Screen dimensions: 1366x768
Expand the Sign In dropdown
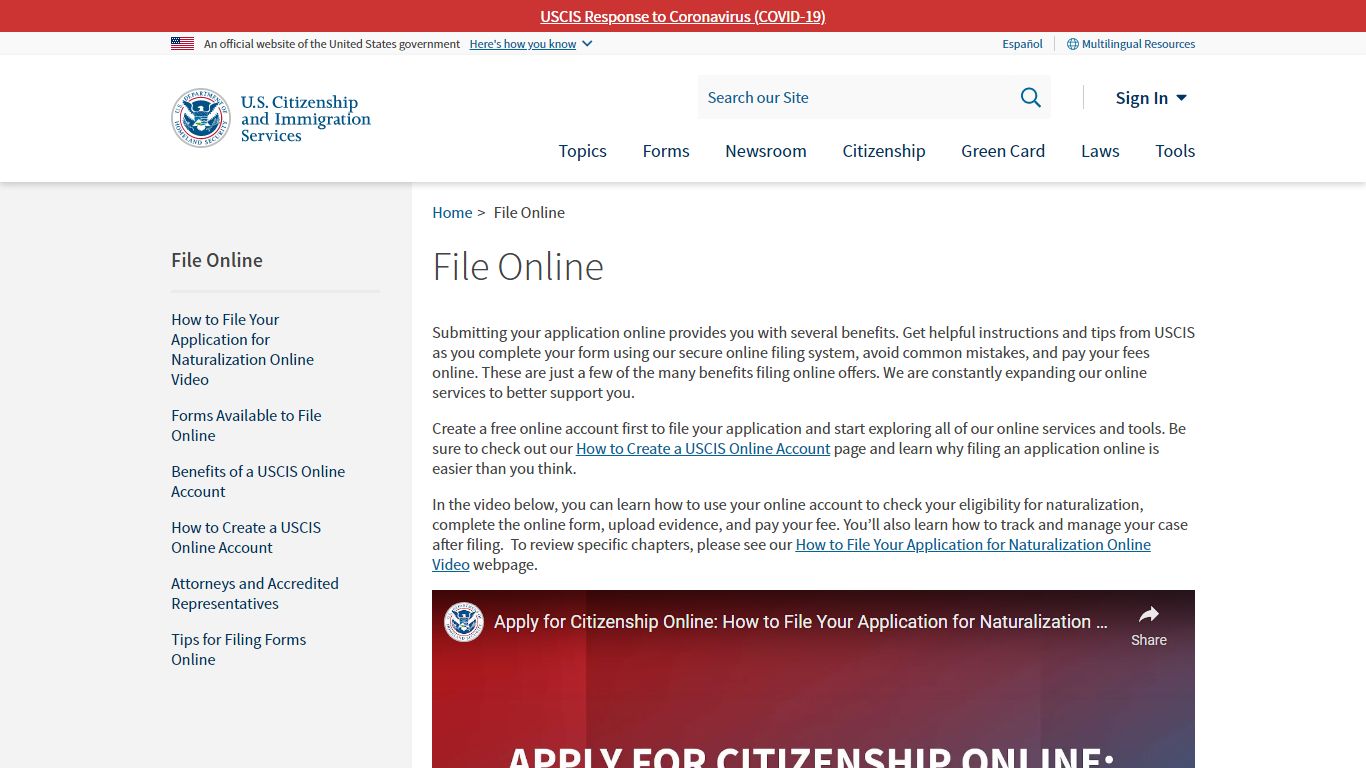click(1151, 98)
